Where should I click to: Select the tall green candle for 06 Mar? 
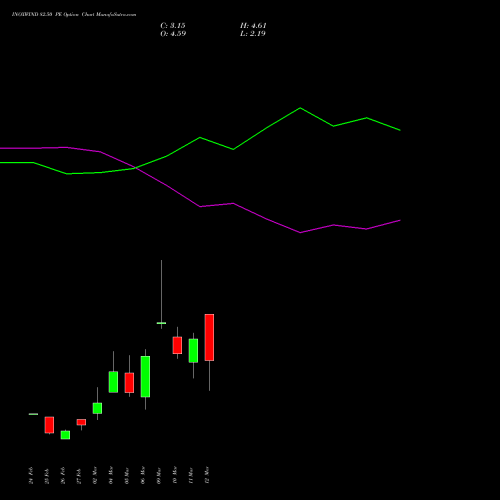pyautogui.click(x=145, y=377)
